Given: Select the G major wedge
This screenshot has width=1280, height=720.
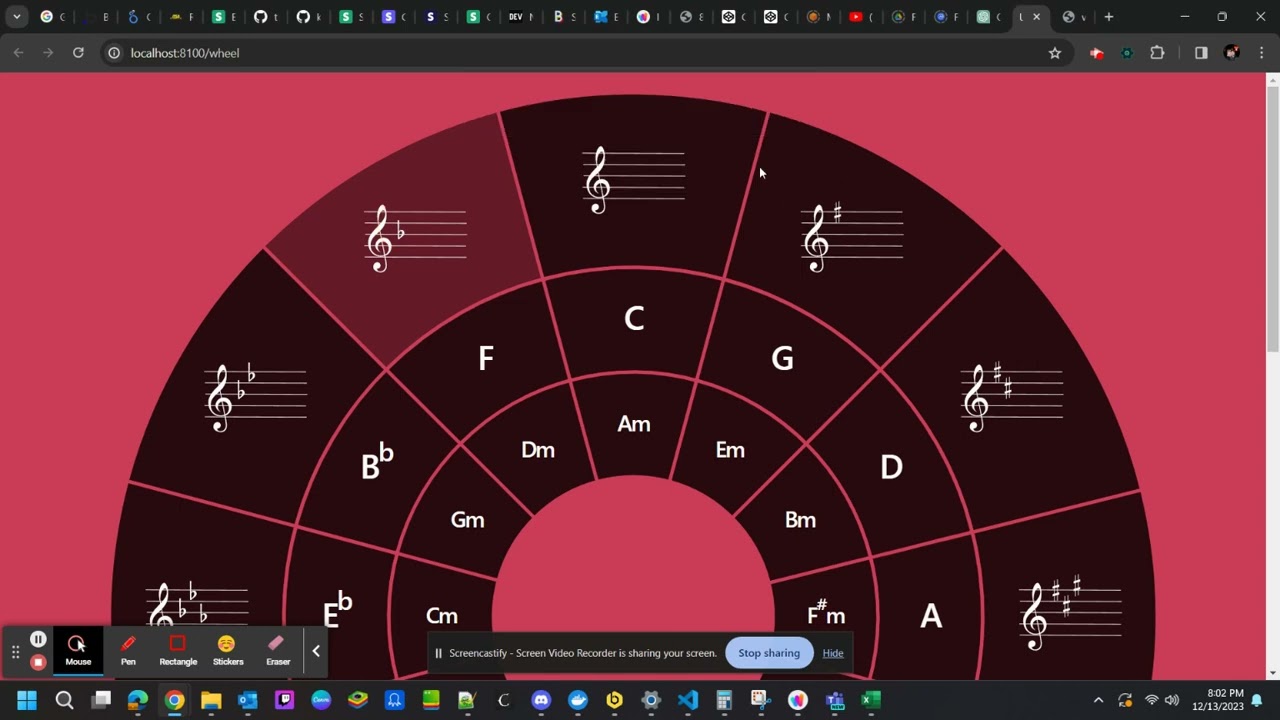Looking at the screenshot, I should pos(782,358).
